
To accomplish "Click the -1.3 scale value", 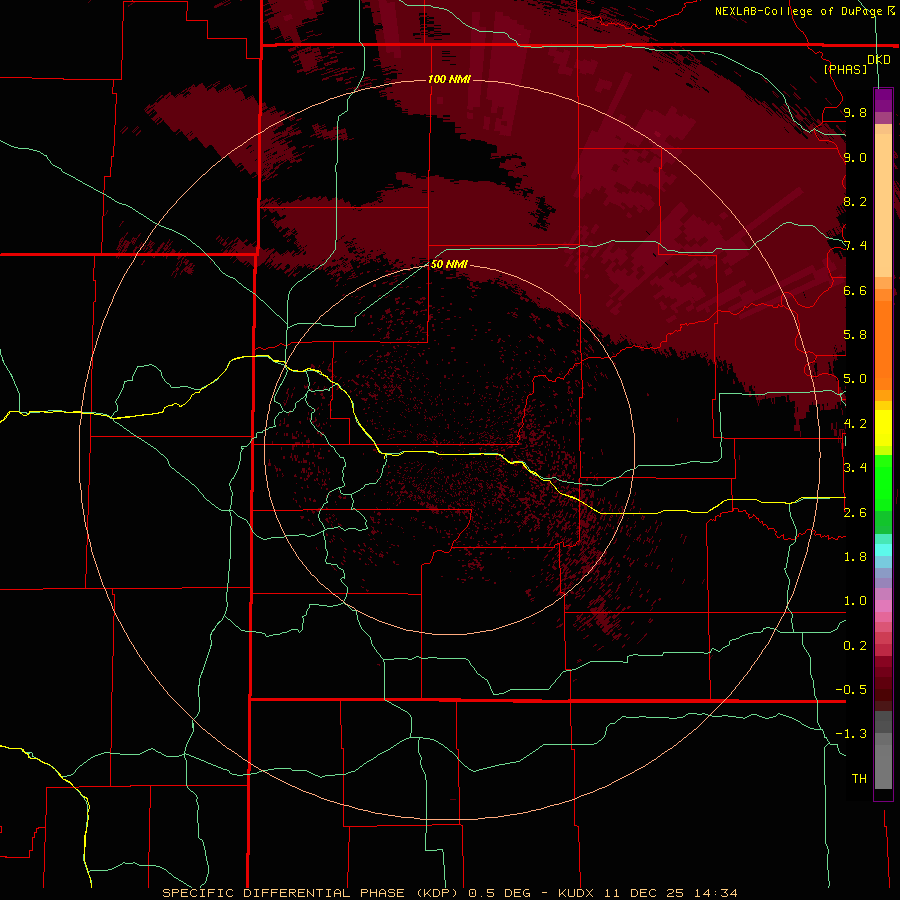I will [x=851, y=734].
